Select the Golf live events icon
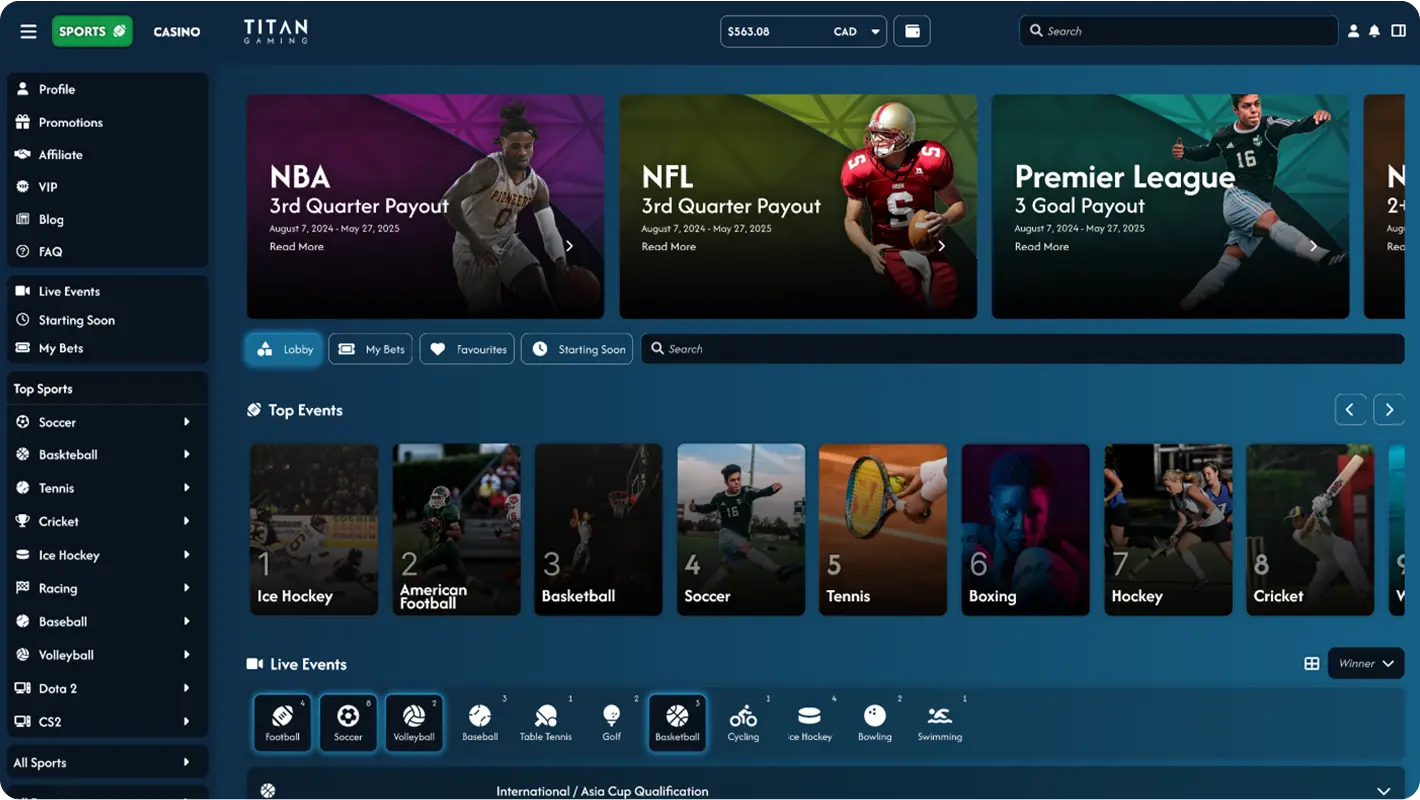The height and width of the screenshot is (800, 1420). (611, 722)
